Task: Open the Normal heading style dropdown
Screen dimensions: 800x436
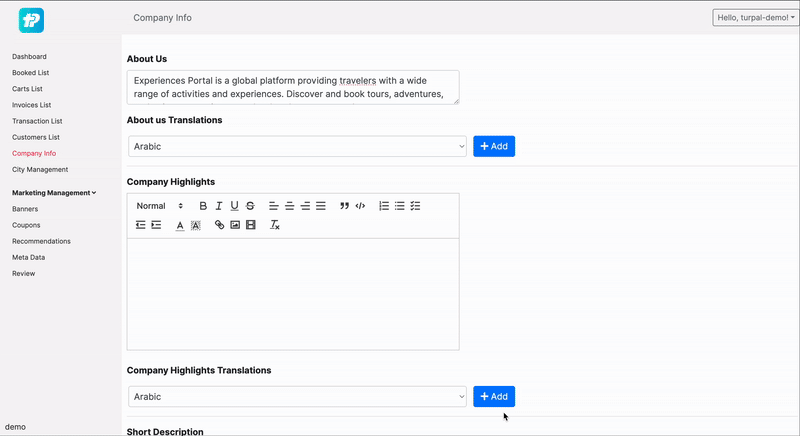Action: (x=160, y=206)
